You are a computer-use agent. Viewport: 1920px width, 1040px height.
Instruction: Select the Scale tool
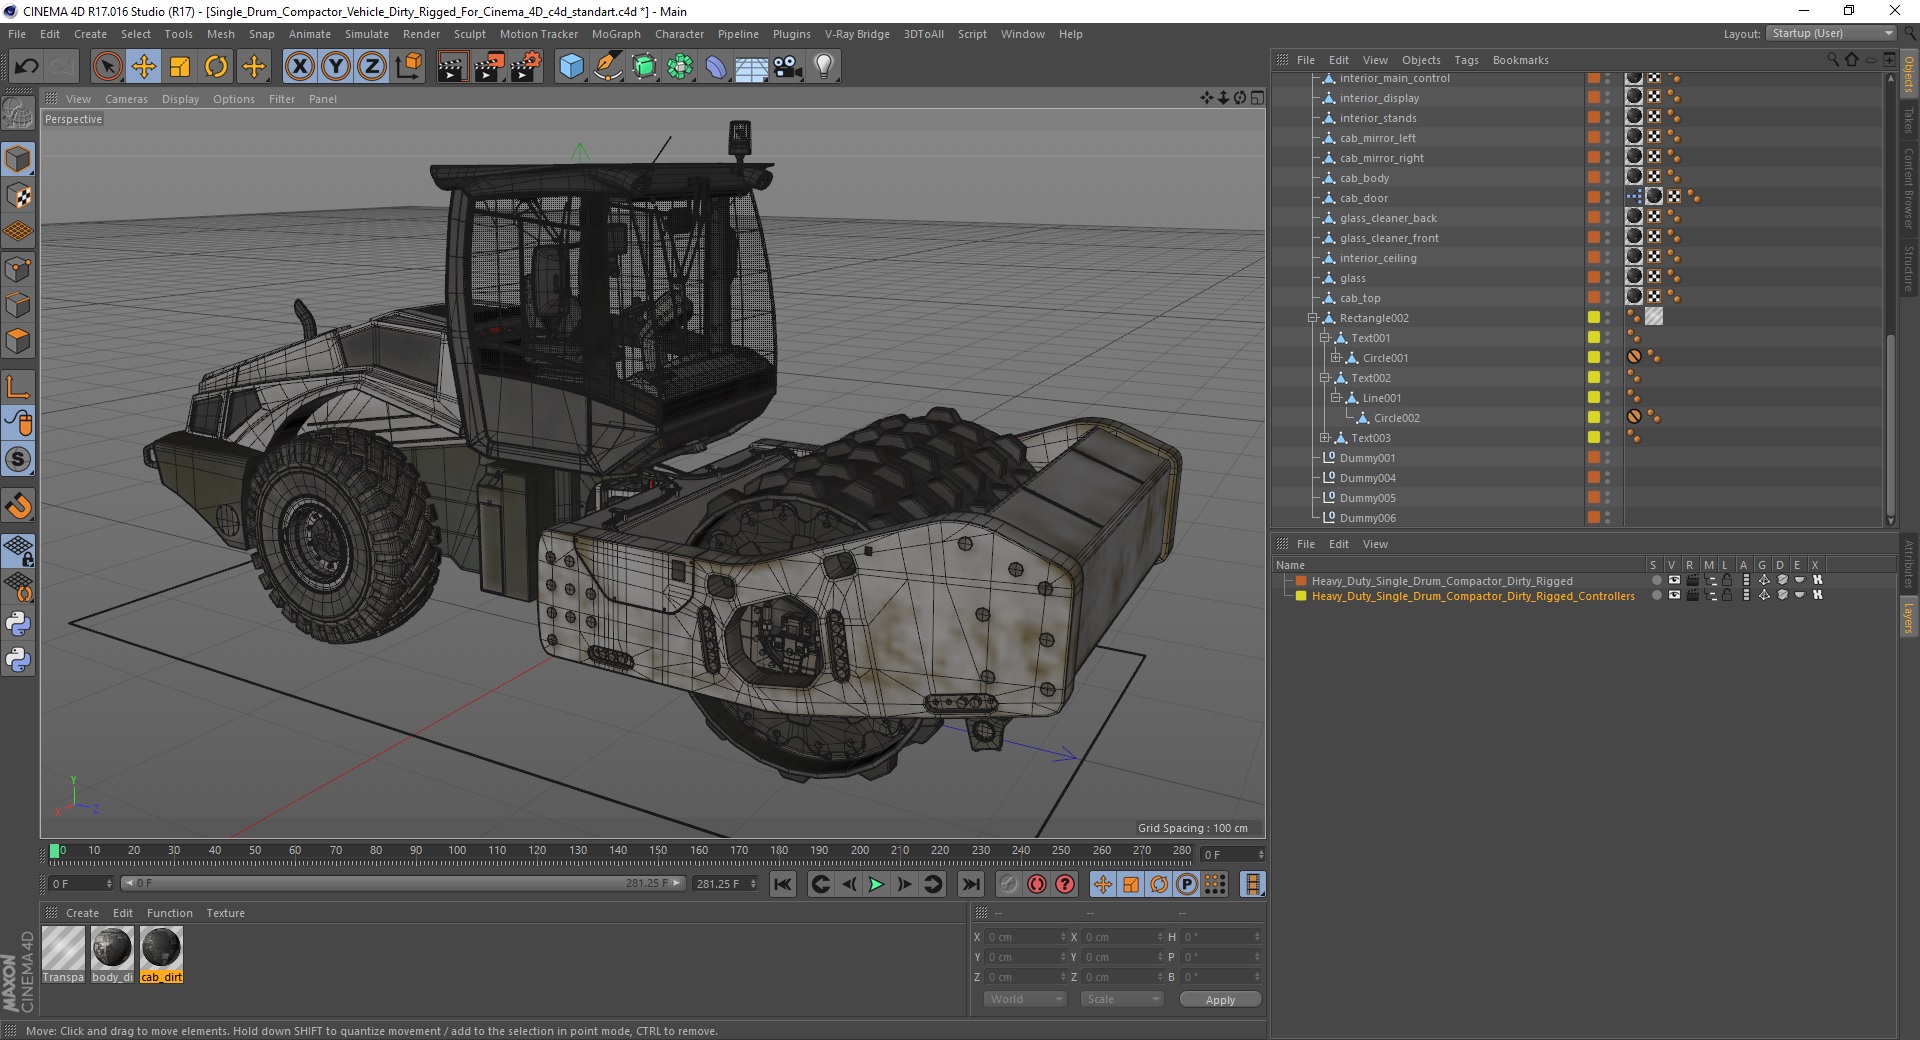(180, 67)
